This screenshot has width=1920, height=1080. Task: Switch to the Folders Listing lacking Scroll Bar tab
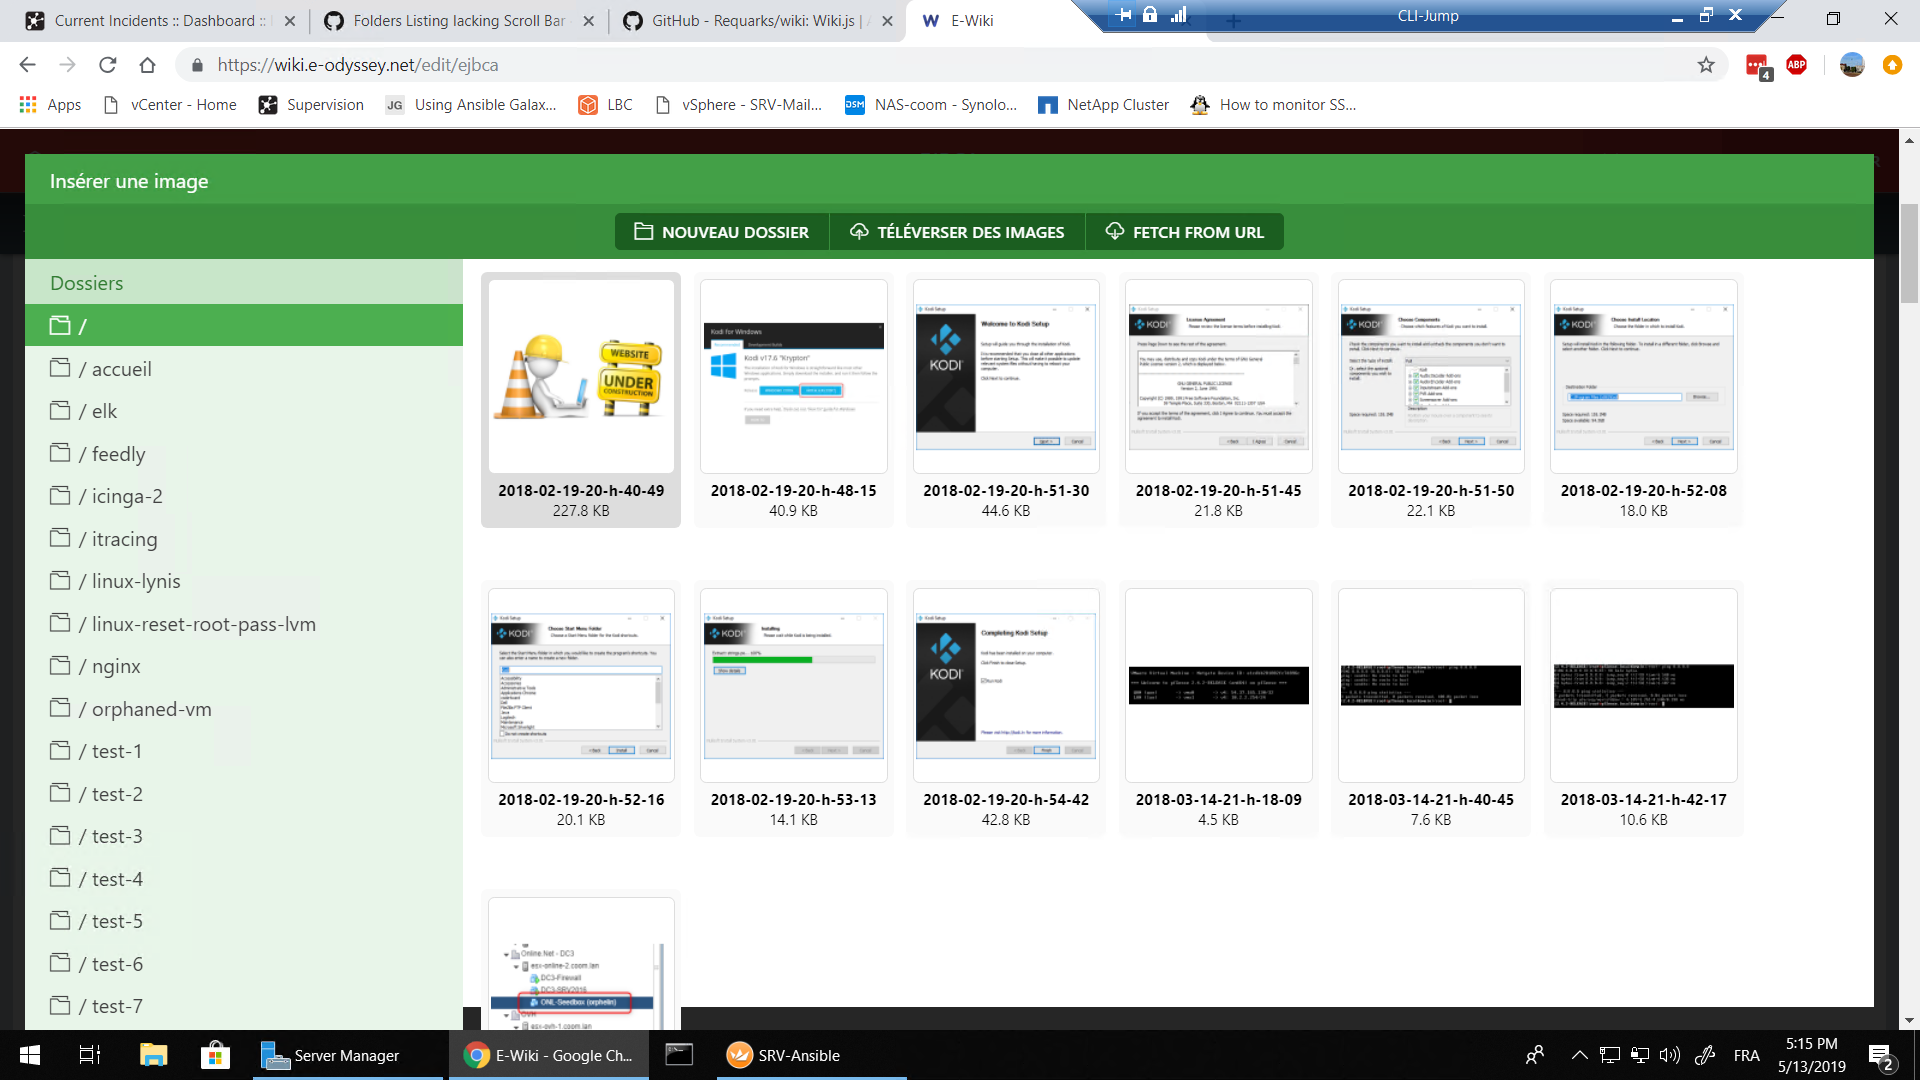(459, 20)
